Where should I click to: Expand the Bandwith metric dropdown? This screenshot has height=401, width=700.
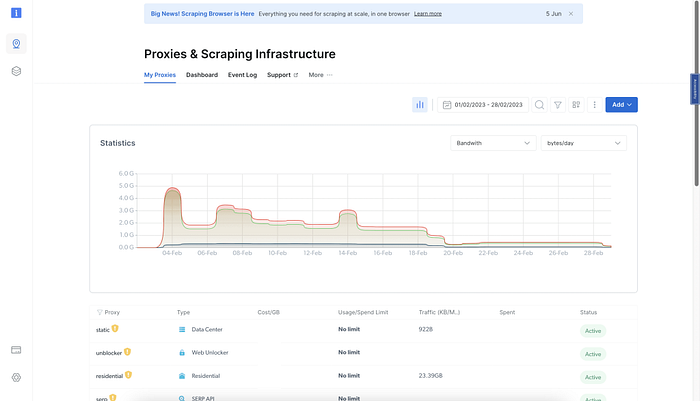(493, 143)
